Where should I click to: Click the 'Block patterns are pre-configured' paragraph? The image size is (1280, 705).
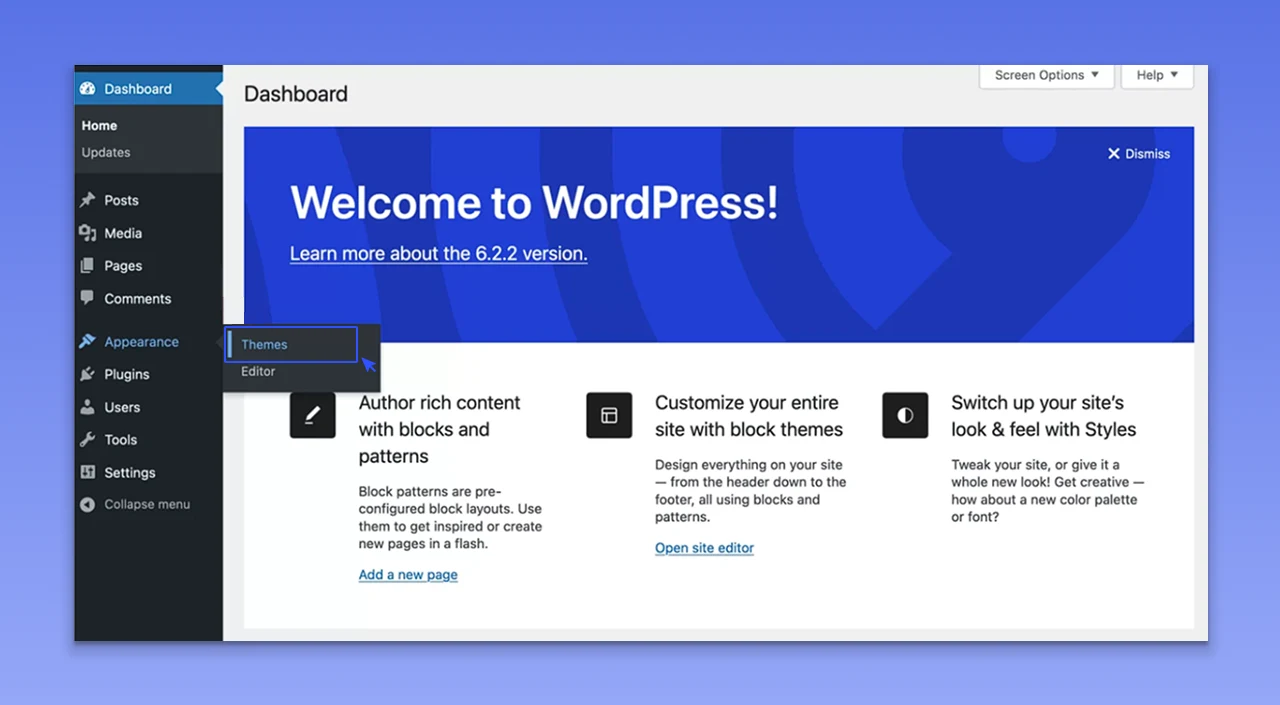coord(450,518)
